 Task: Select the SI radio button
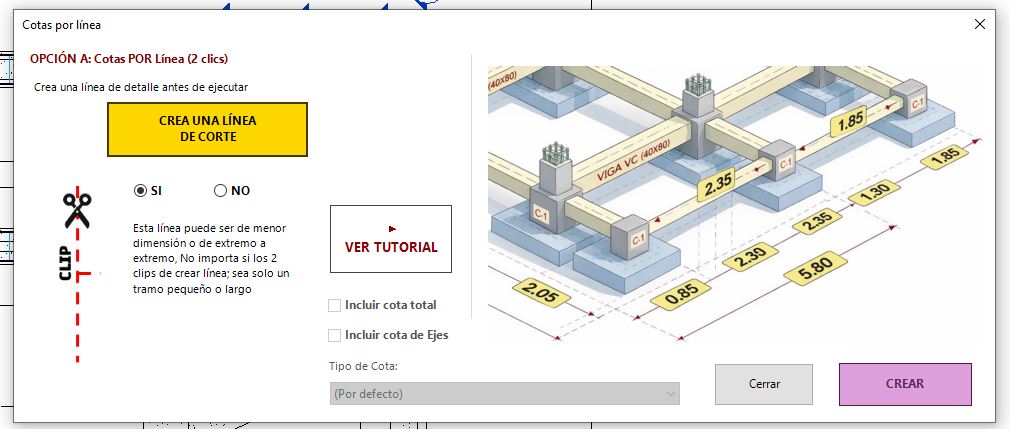pos(140,191)
